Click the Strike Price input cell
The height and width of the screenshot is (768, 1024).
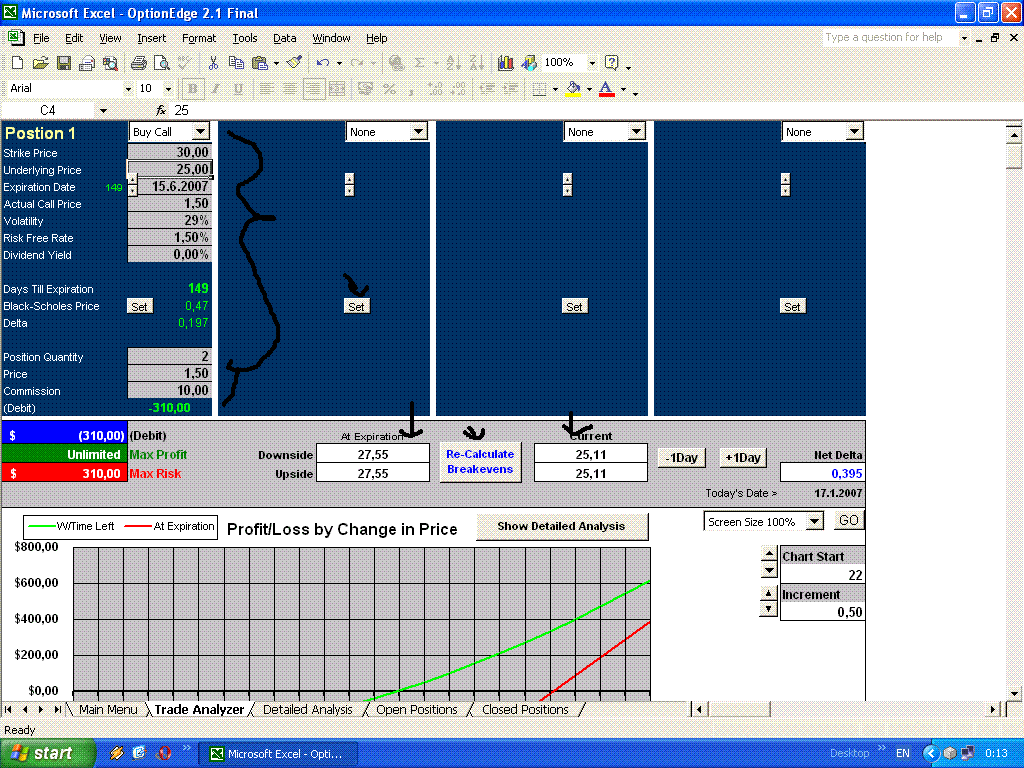click(x=170, y=153)
